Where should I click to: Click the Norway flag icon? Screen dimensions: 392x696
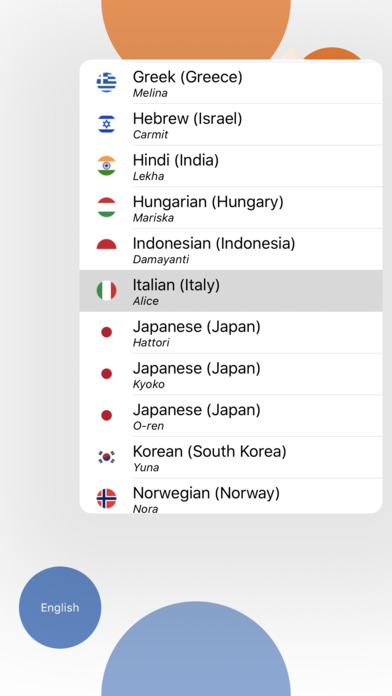(x=107, y=499)
